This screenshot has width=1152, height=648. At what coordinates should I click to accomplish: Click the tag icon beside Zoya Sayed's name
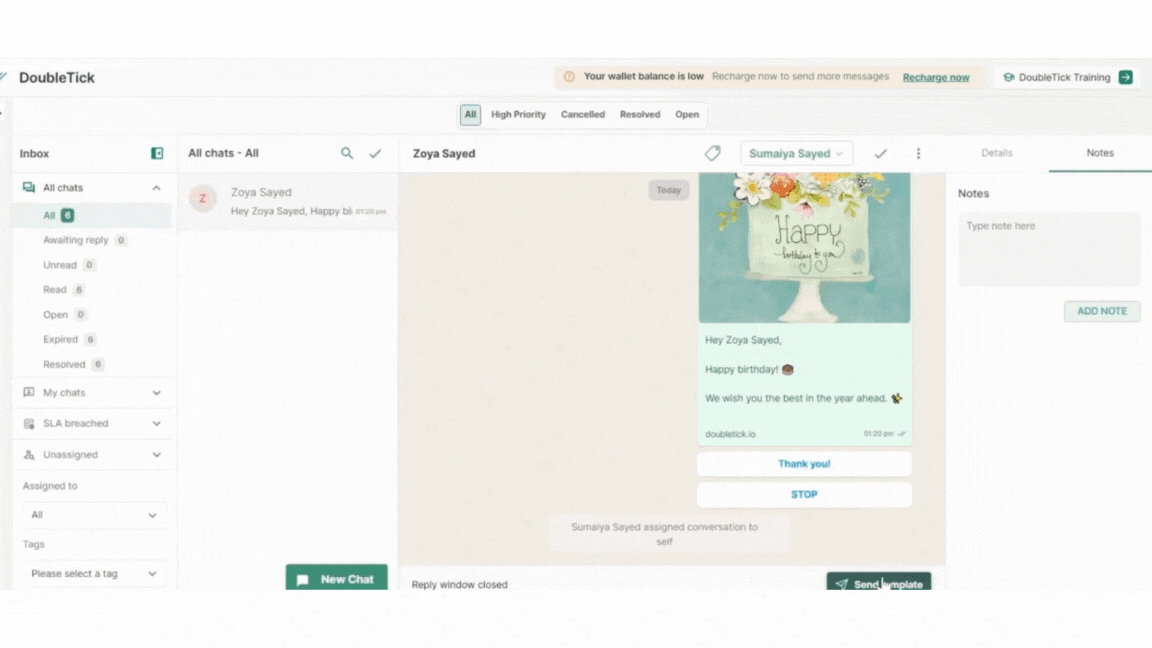point(712,154)
